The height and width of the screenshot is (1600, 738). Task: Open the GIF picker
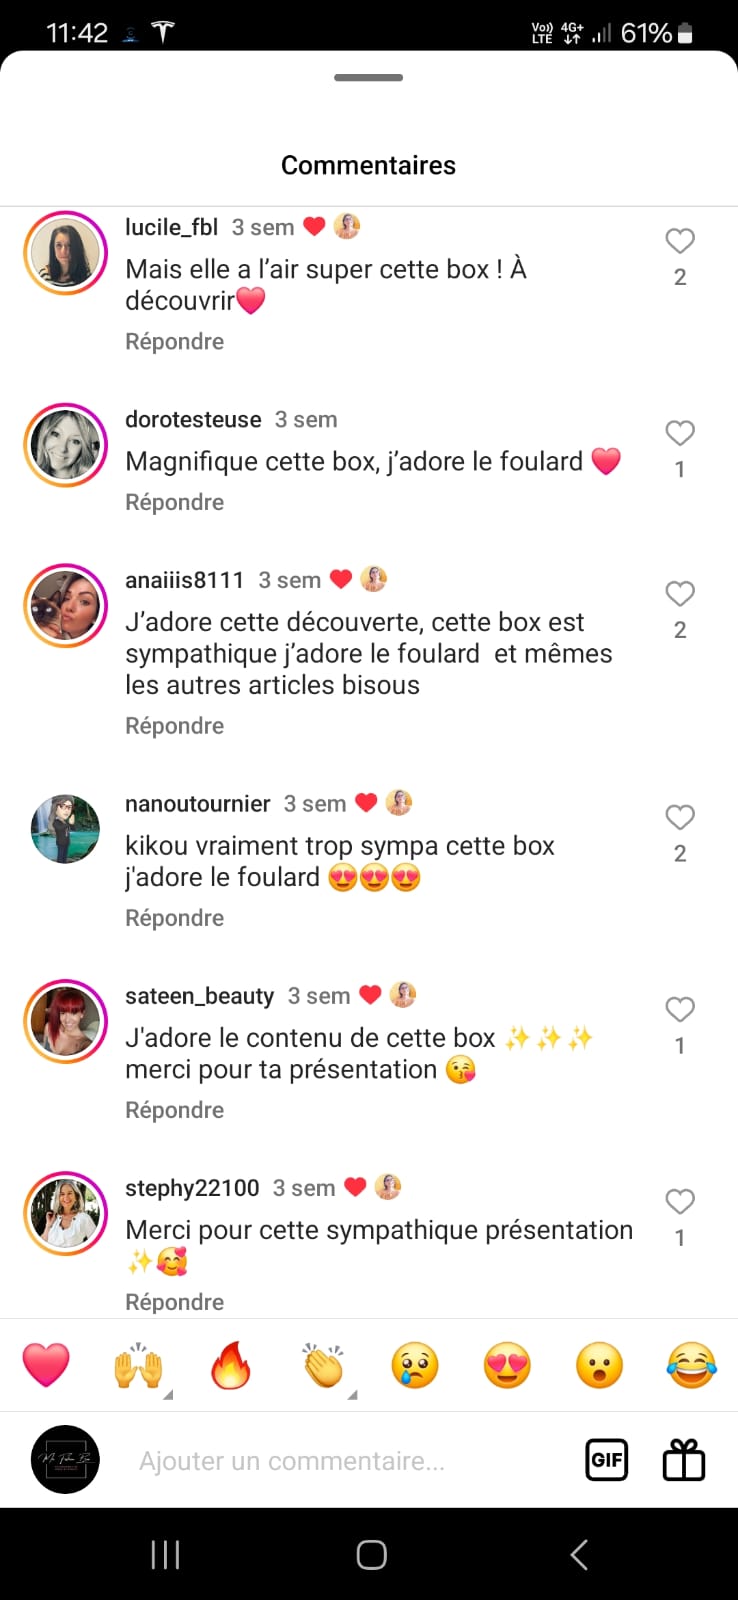pyautogui.click(x=606, y=1460)
